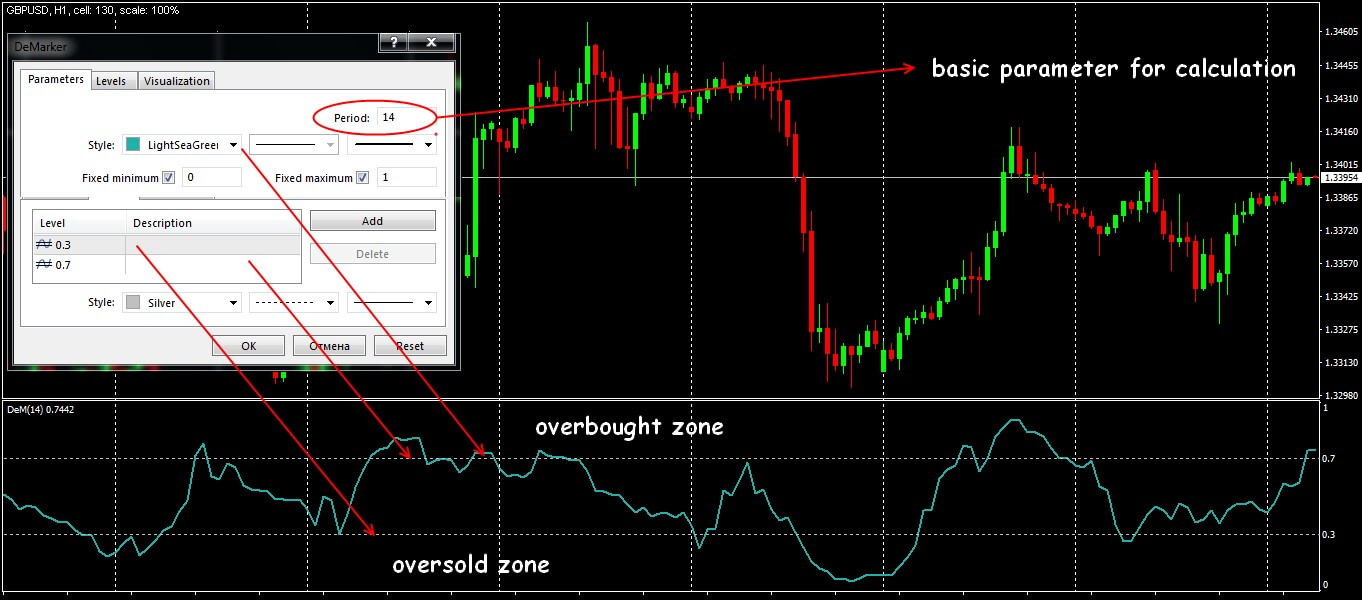
Task: Select the 0.7 level row icon
Action: (x=44, y=264)
